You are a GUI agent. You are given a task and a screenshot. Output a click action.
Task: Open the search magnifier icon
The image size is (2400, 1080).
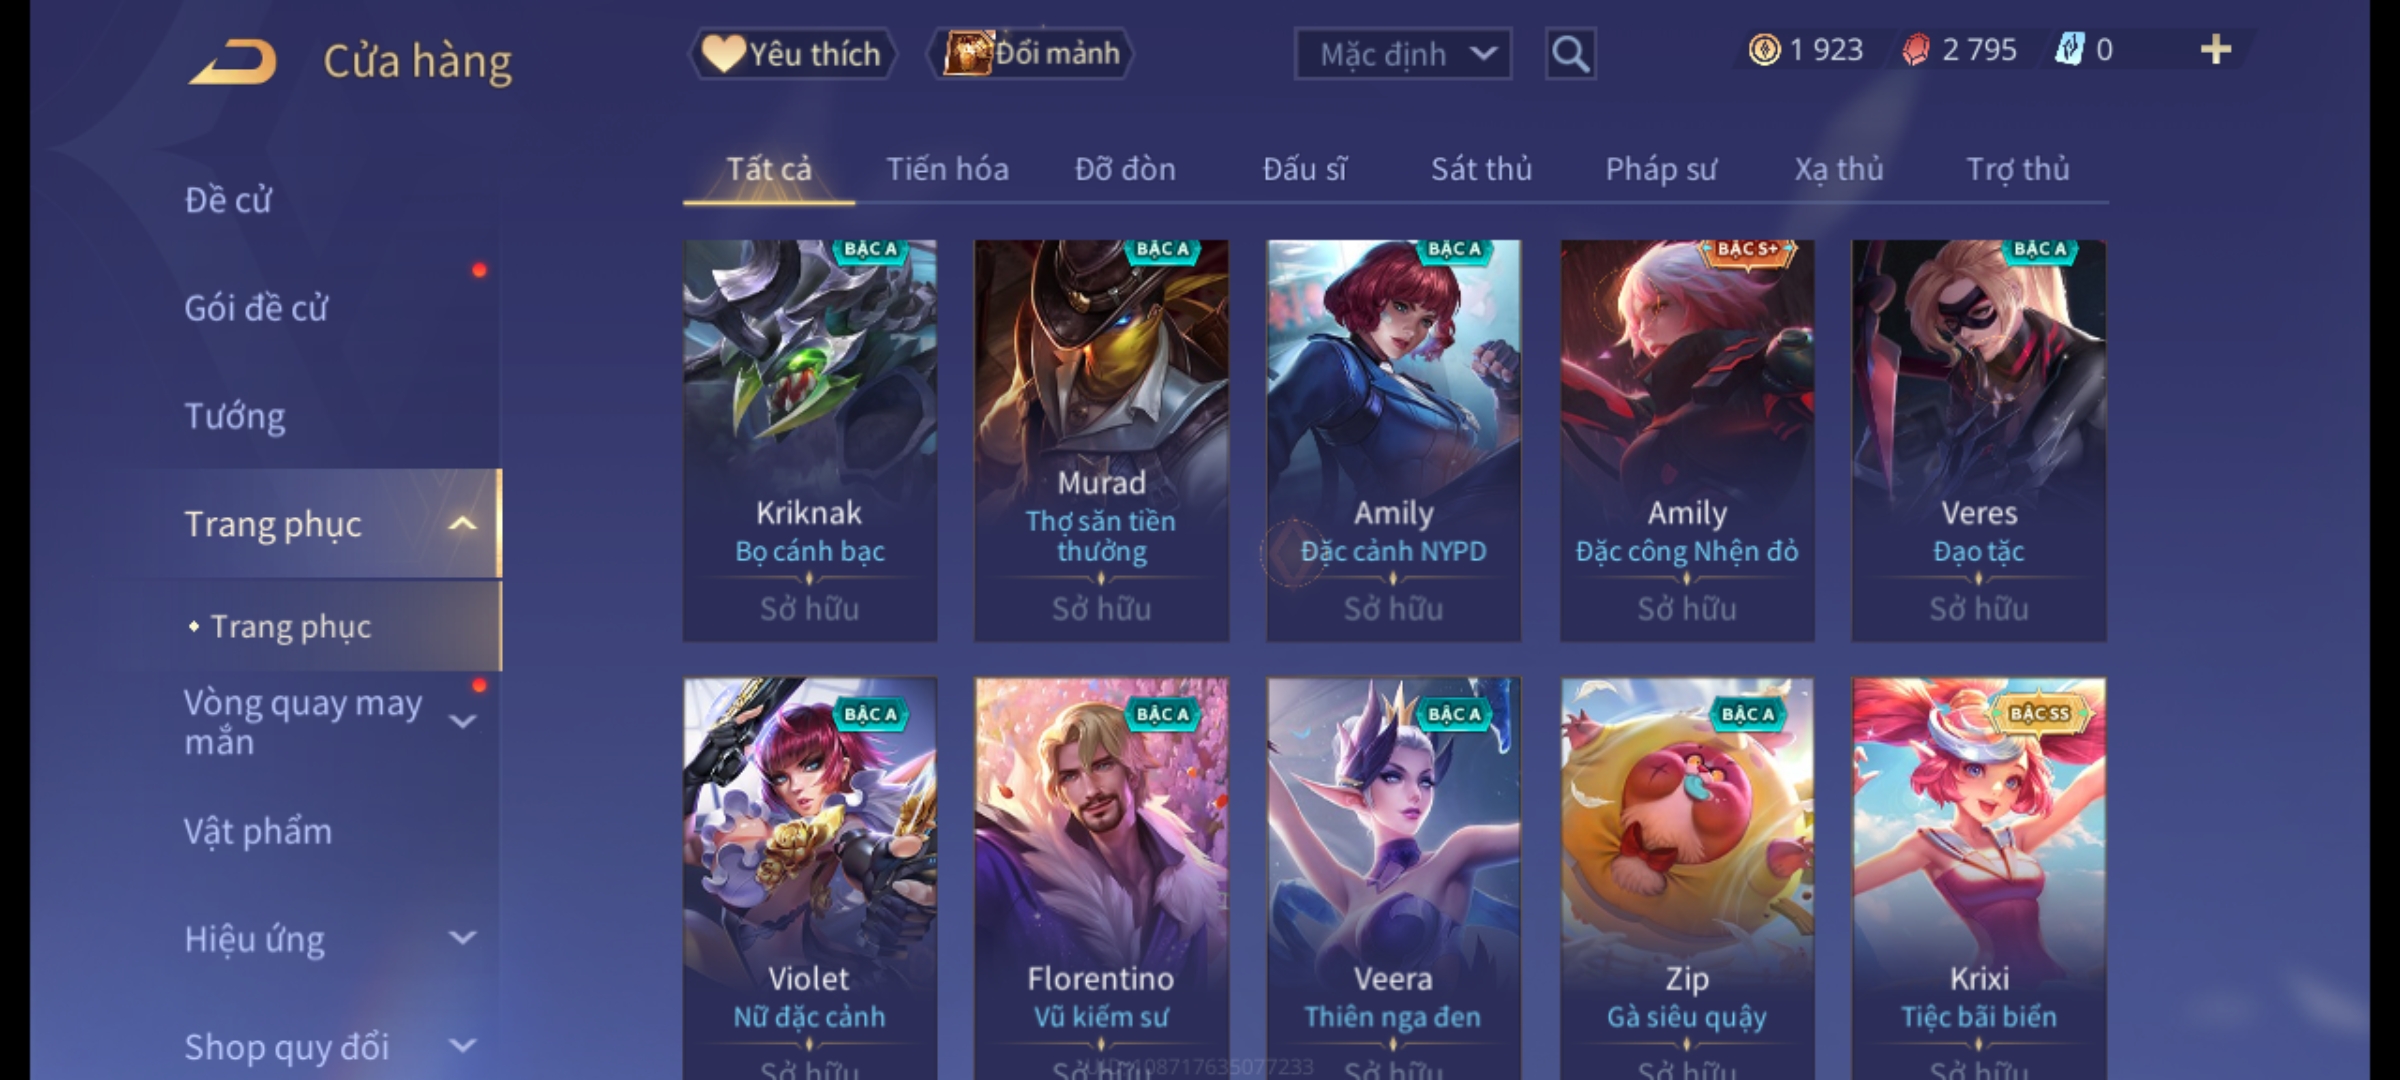pos(1570,54)
